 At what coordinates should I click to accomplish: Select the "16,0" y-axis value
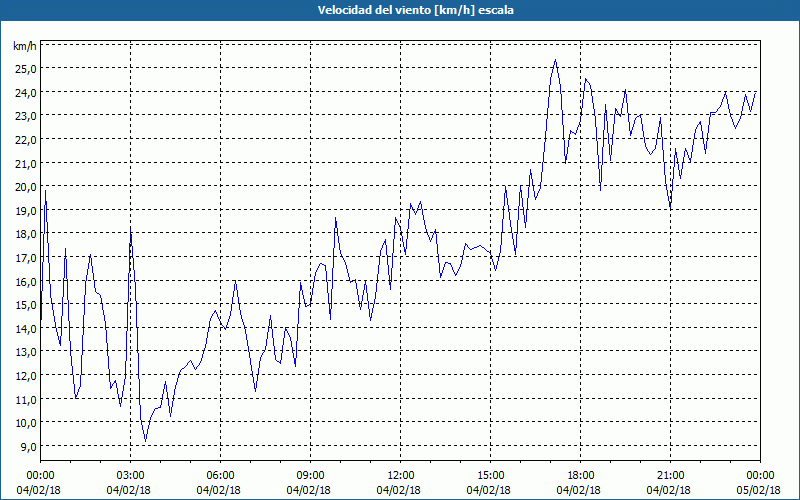[x=26, y=281]
